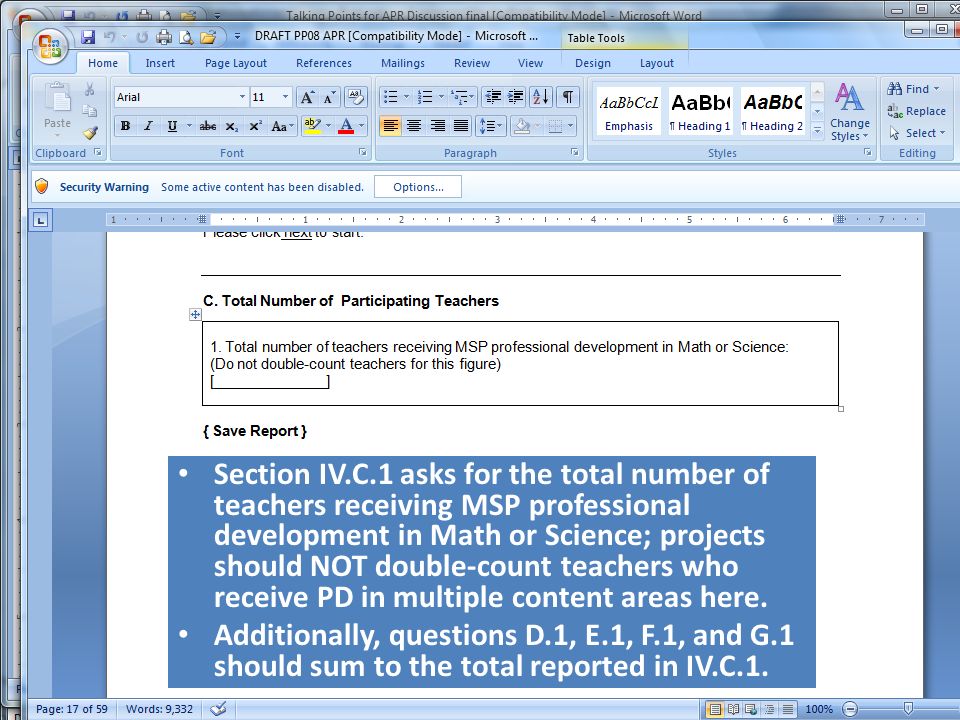Click the Open folder icon in Quick Access
This screenshot has height=720, width=960.
click(208, 37)
